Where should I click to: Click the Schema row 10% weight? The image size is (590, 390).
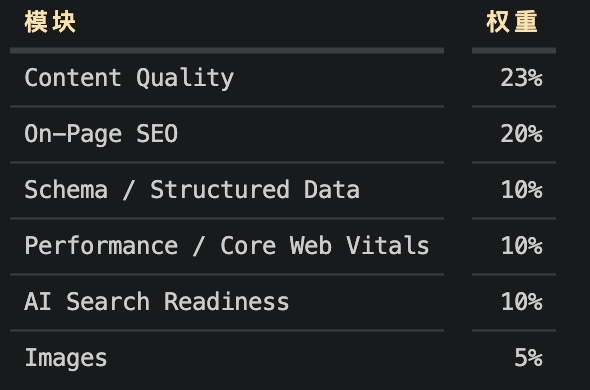522,189
